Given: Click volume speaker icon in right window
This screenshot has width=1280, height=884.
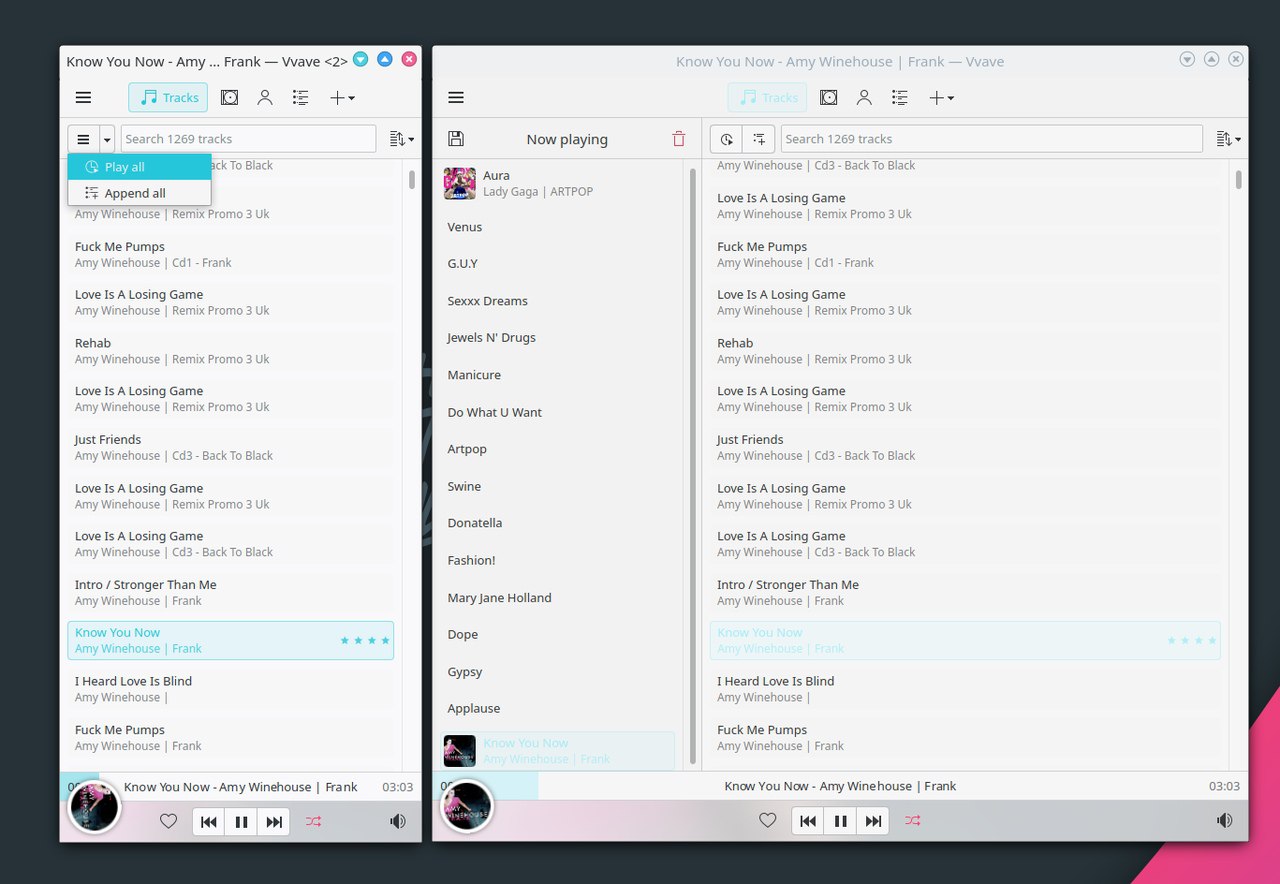Looking at the screenshot, I should pyautogui.click(x=1224, y=821).
